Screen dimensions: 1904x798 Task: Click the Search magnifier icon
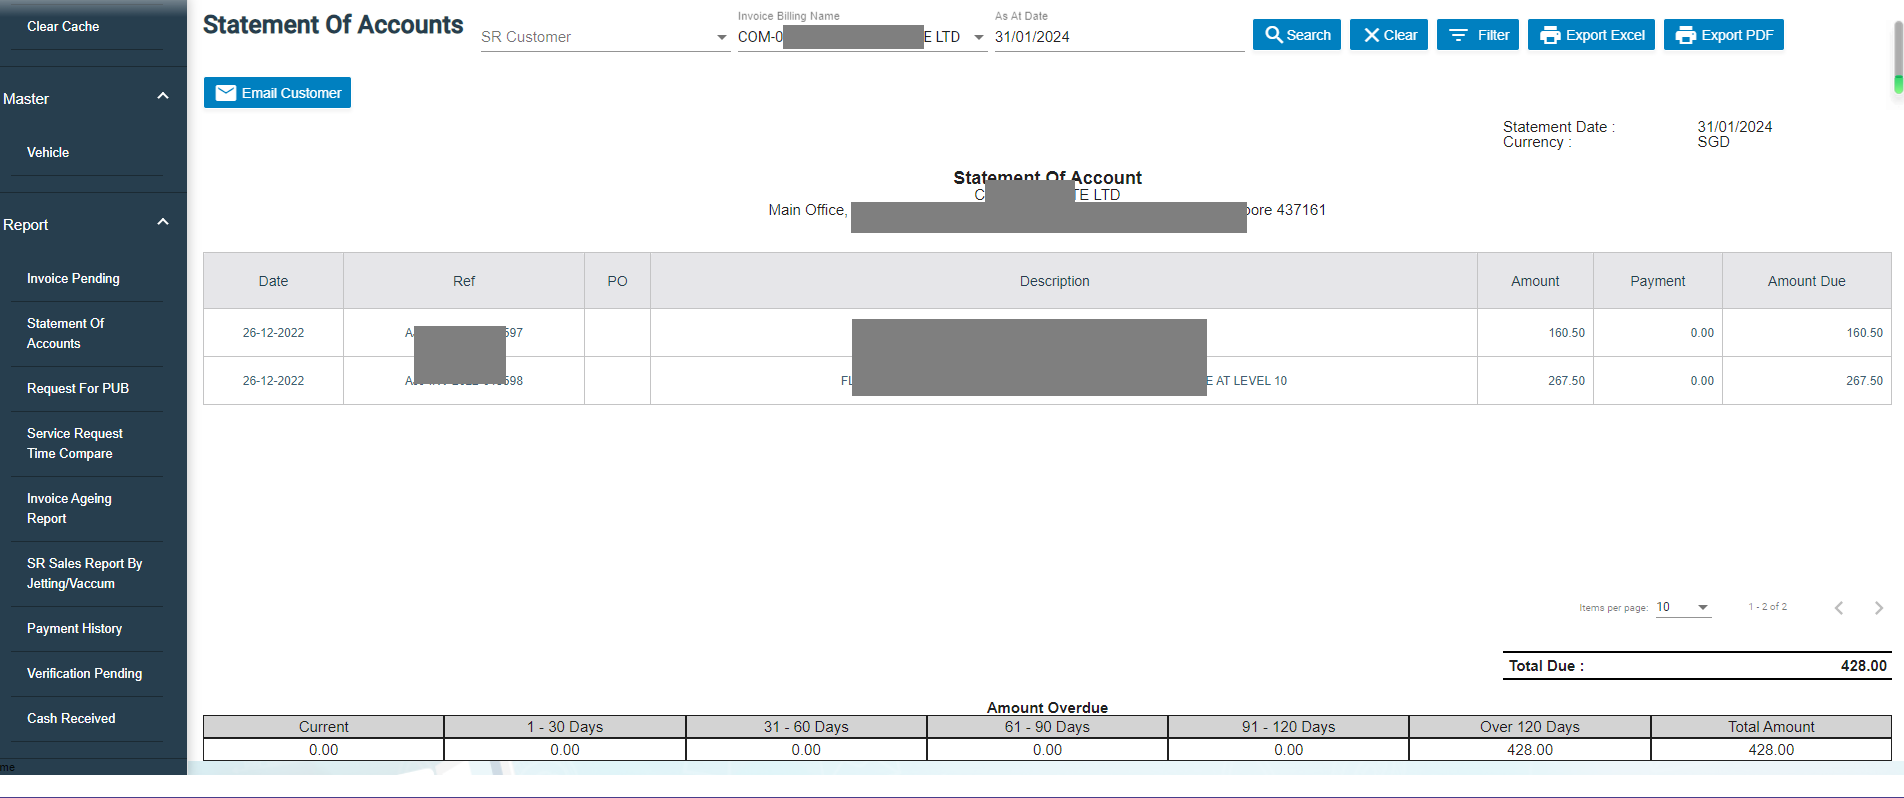coord(1273,35)
